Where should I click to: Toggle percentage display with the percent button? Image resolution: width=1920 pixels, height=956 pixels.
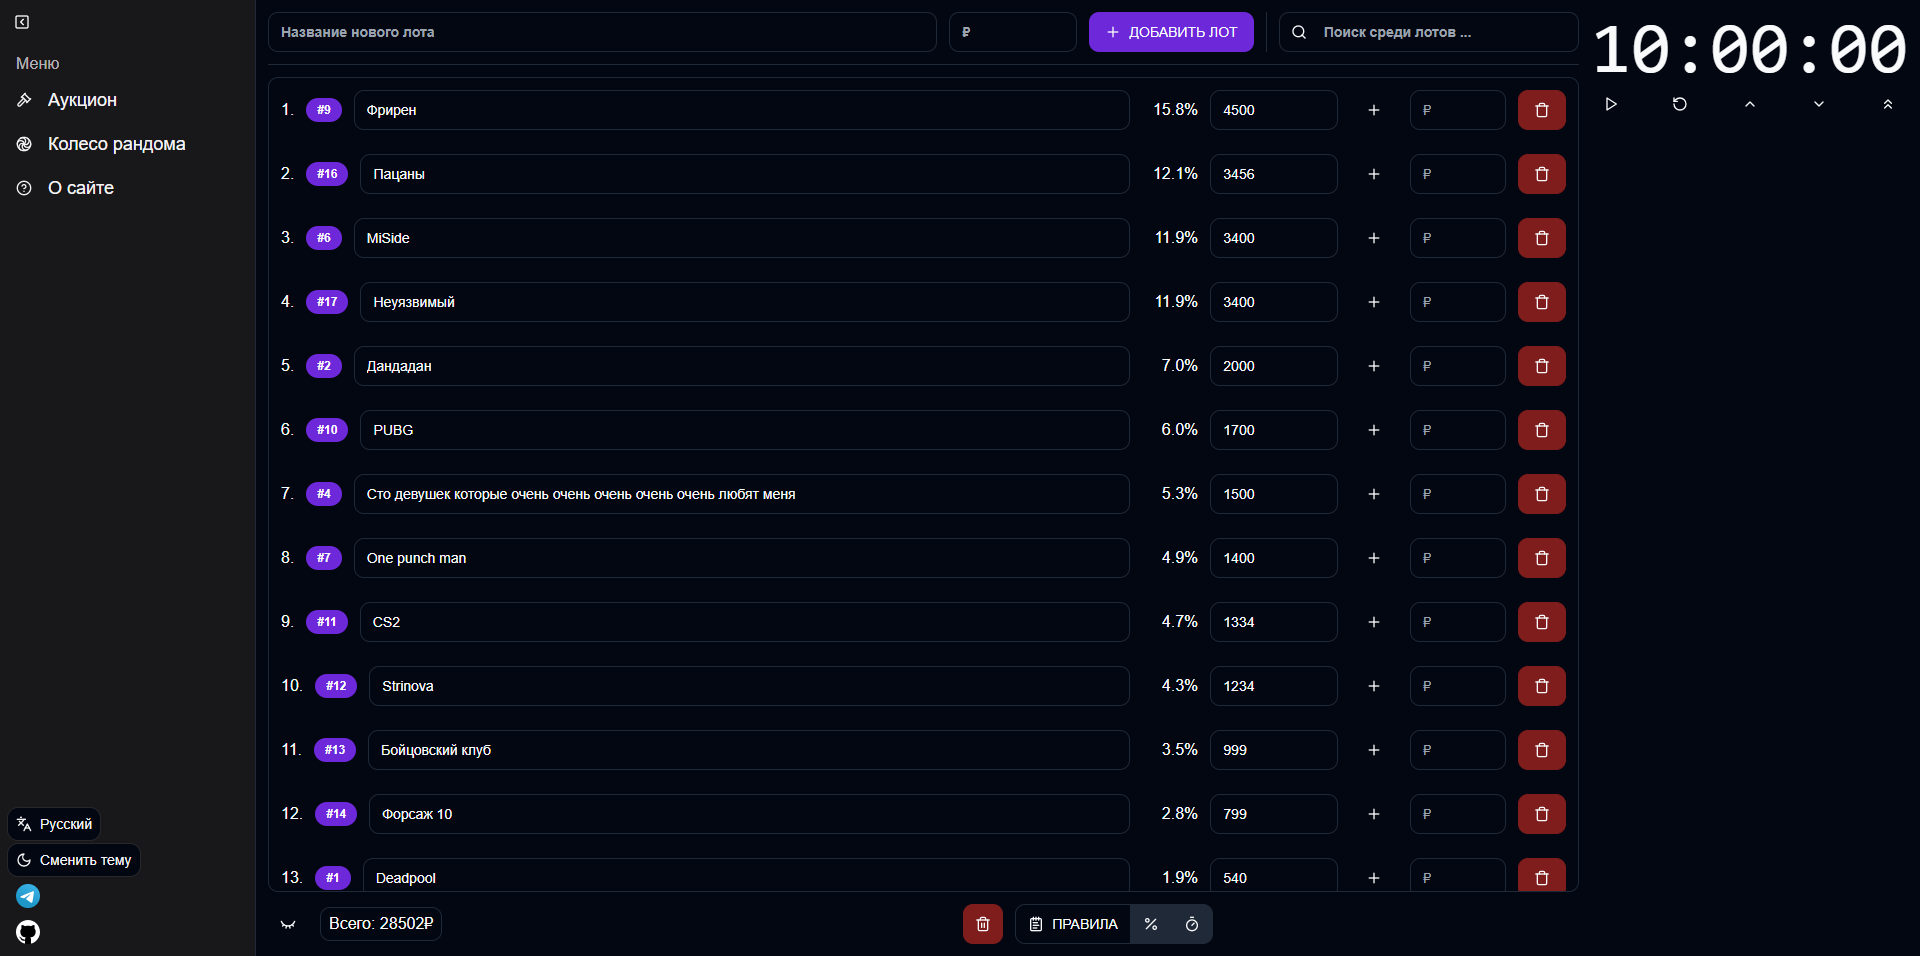(x=1151, y=924)
